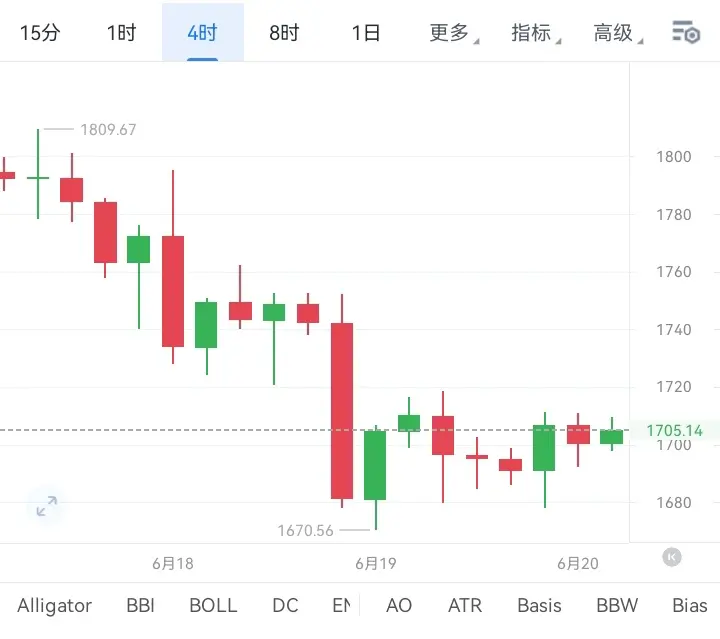This screenshot has width=720, height=639.
Task: Open chart settings icon at top right
Action: click(x=686, y=33)
